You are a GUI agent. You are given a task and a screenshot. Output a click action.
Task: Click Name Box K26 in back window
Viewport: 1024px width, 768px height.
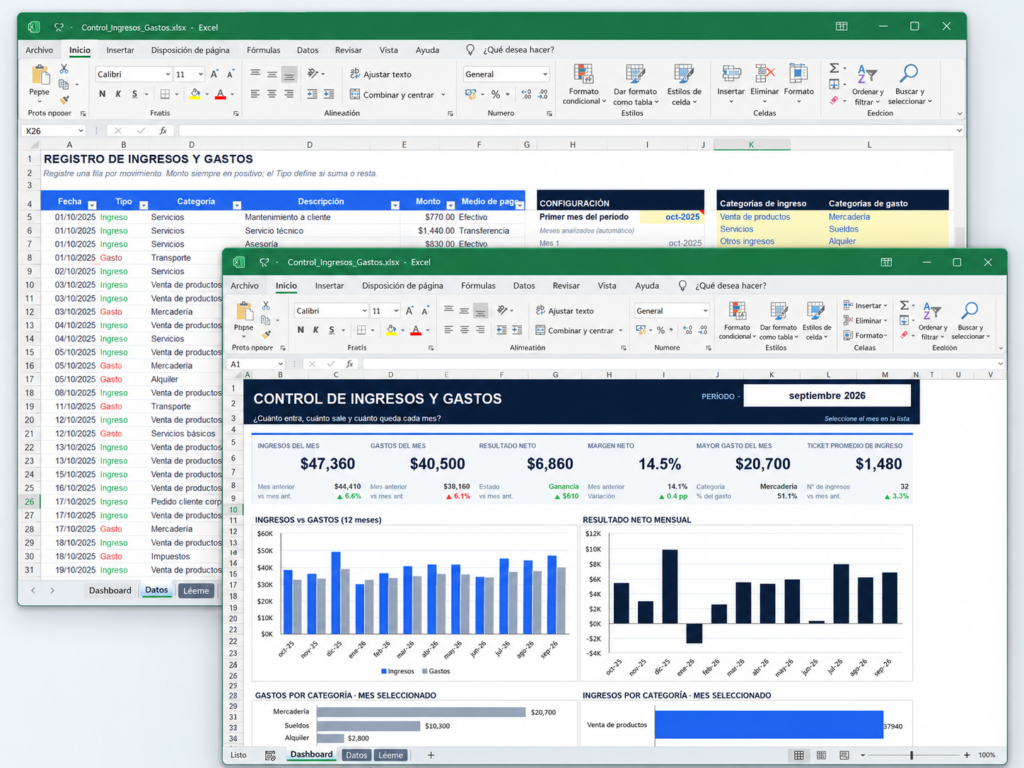(x=54, y=131)
